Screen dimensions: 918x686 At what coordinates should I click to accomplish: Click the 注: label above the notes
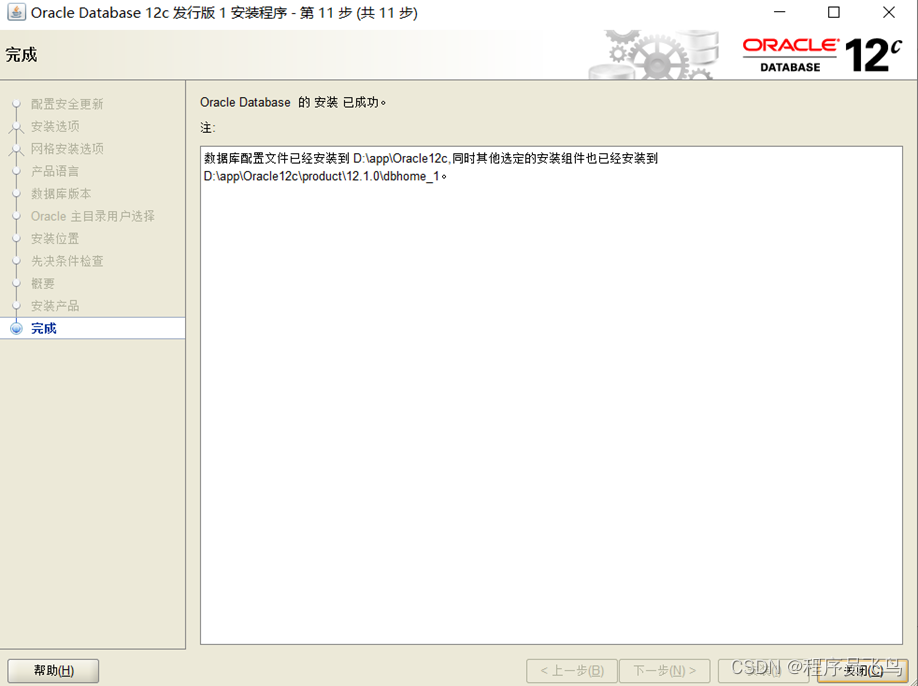click(x=207, y=128)
